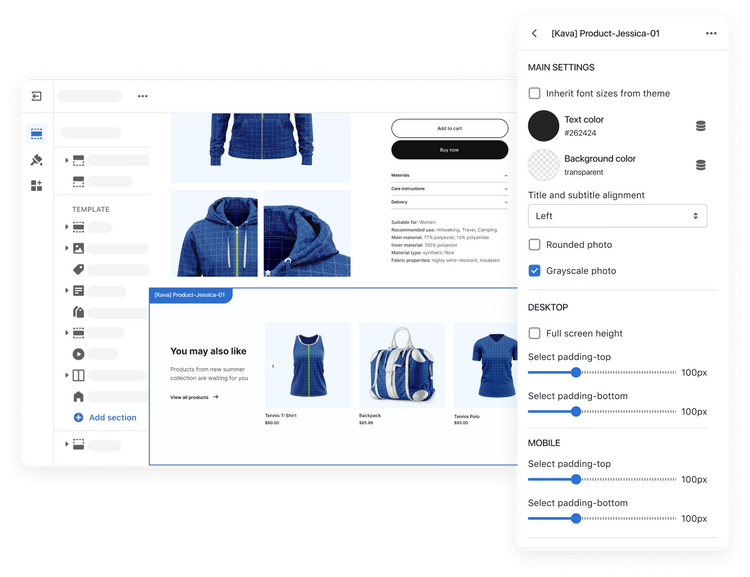Click the Backpack product thumbnail
The image size is (750, 577).
click(x=401, y=365)
